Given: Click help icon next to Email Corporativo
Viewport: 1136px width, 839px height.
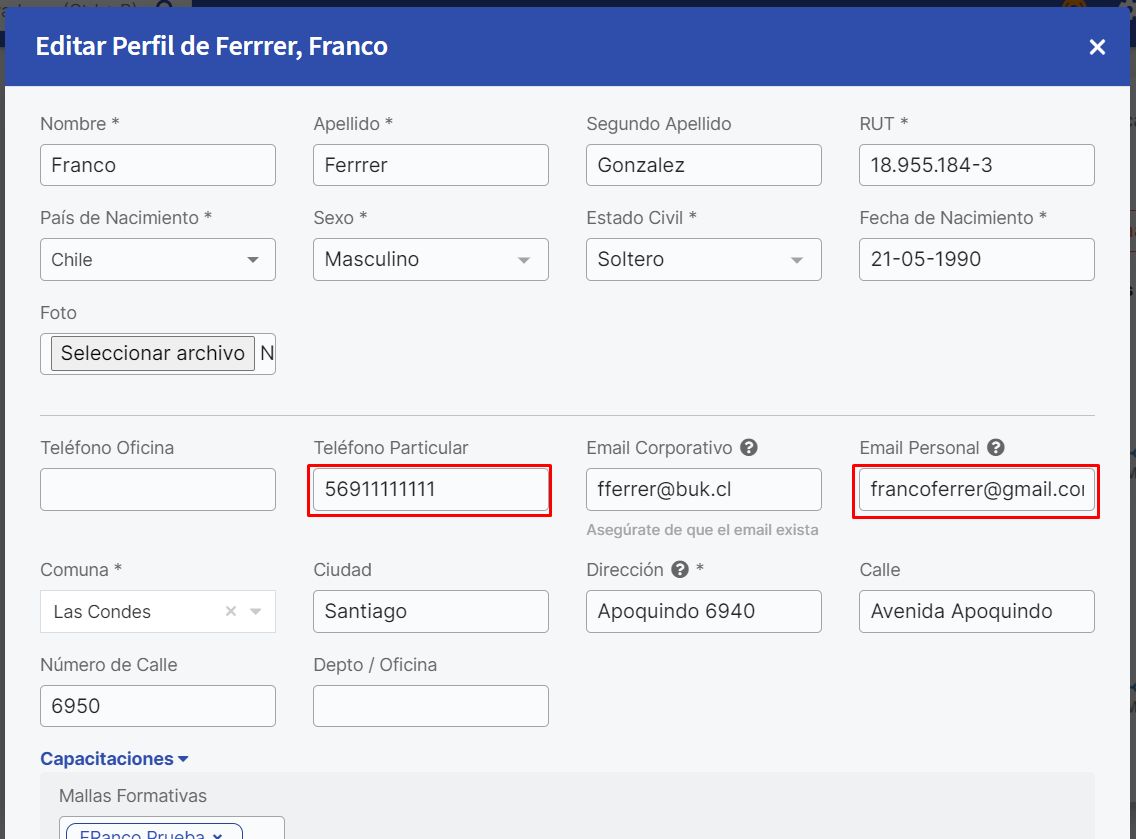Looking at the screenshot, I should pyautogui.click(x=748, y=448).
